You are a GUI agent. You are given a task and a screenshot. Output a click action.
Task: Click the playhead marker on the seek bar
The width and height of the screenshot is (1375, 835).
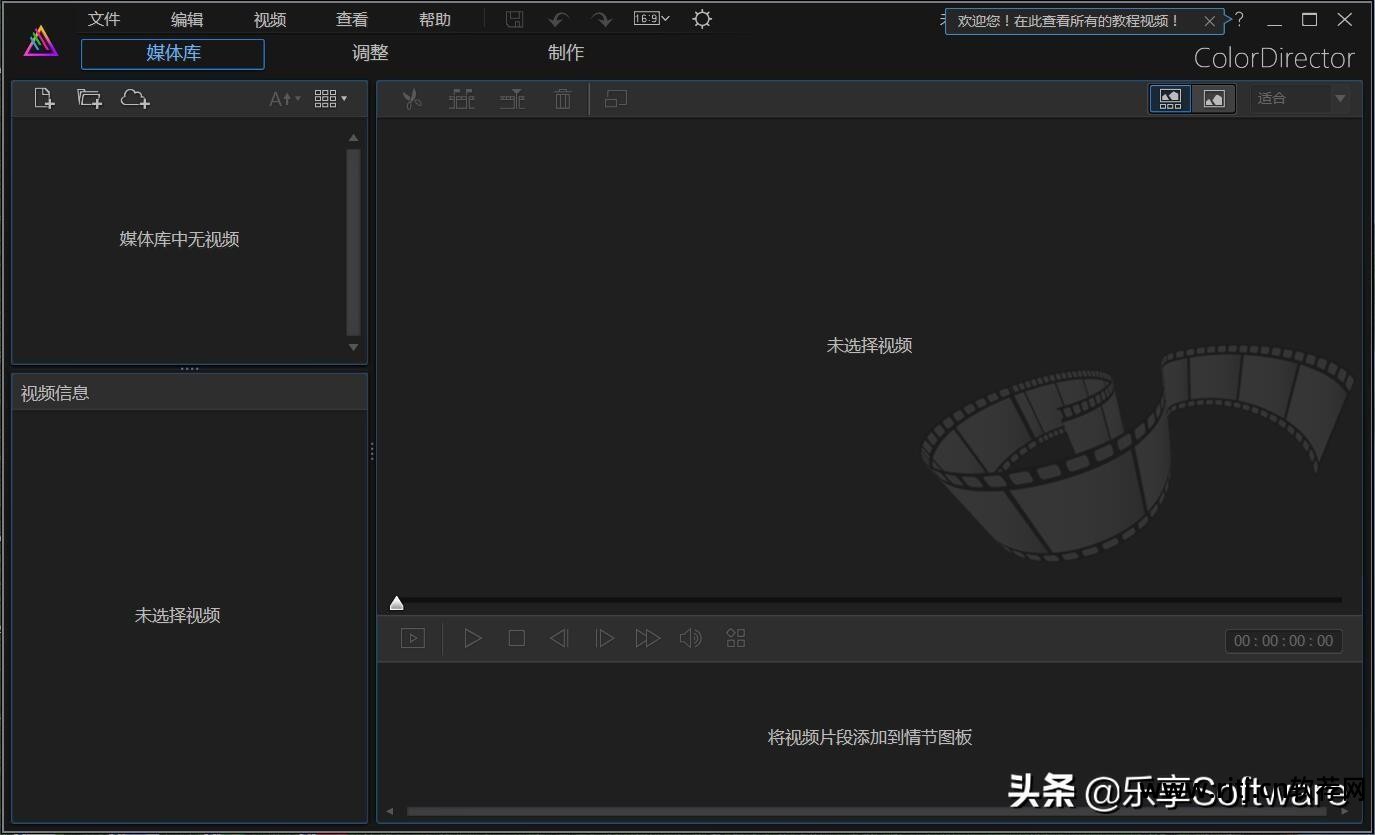tap(397, 603)
